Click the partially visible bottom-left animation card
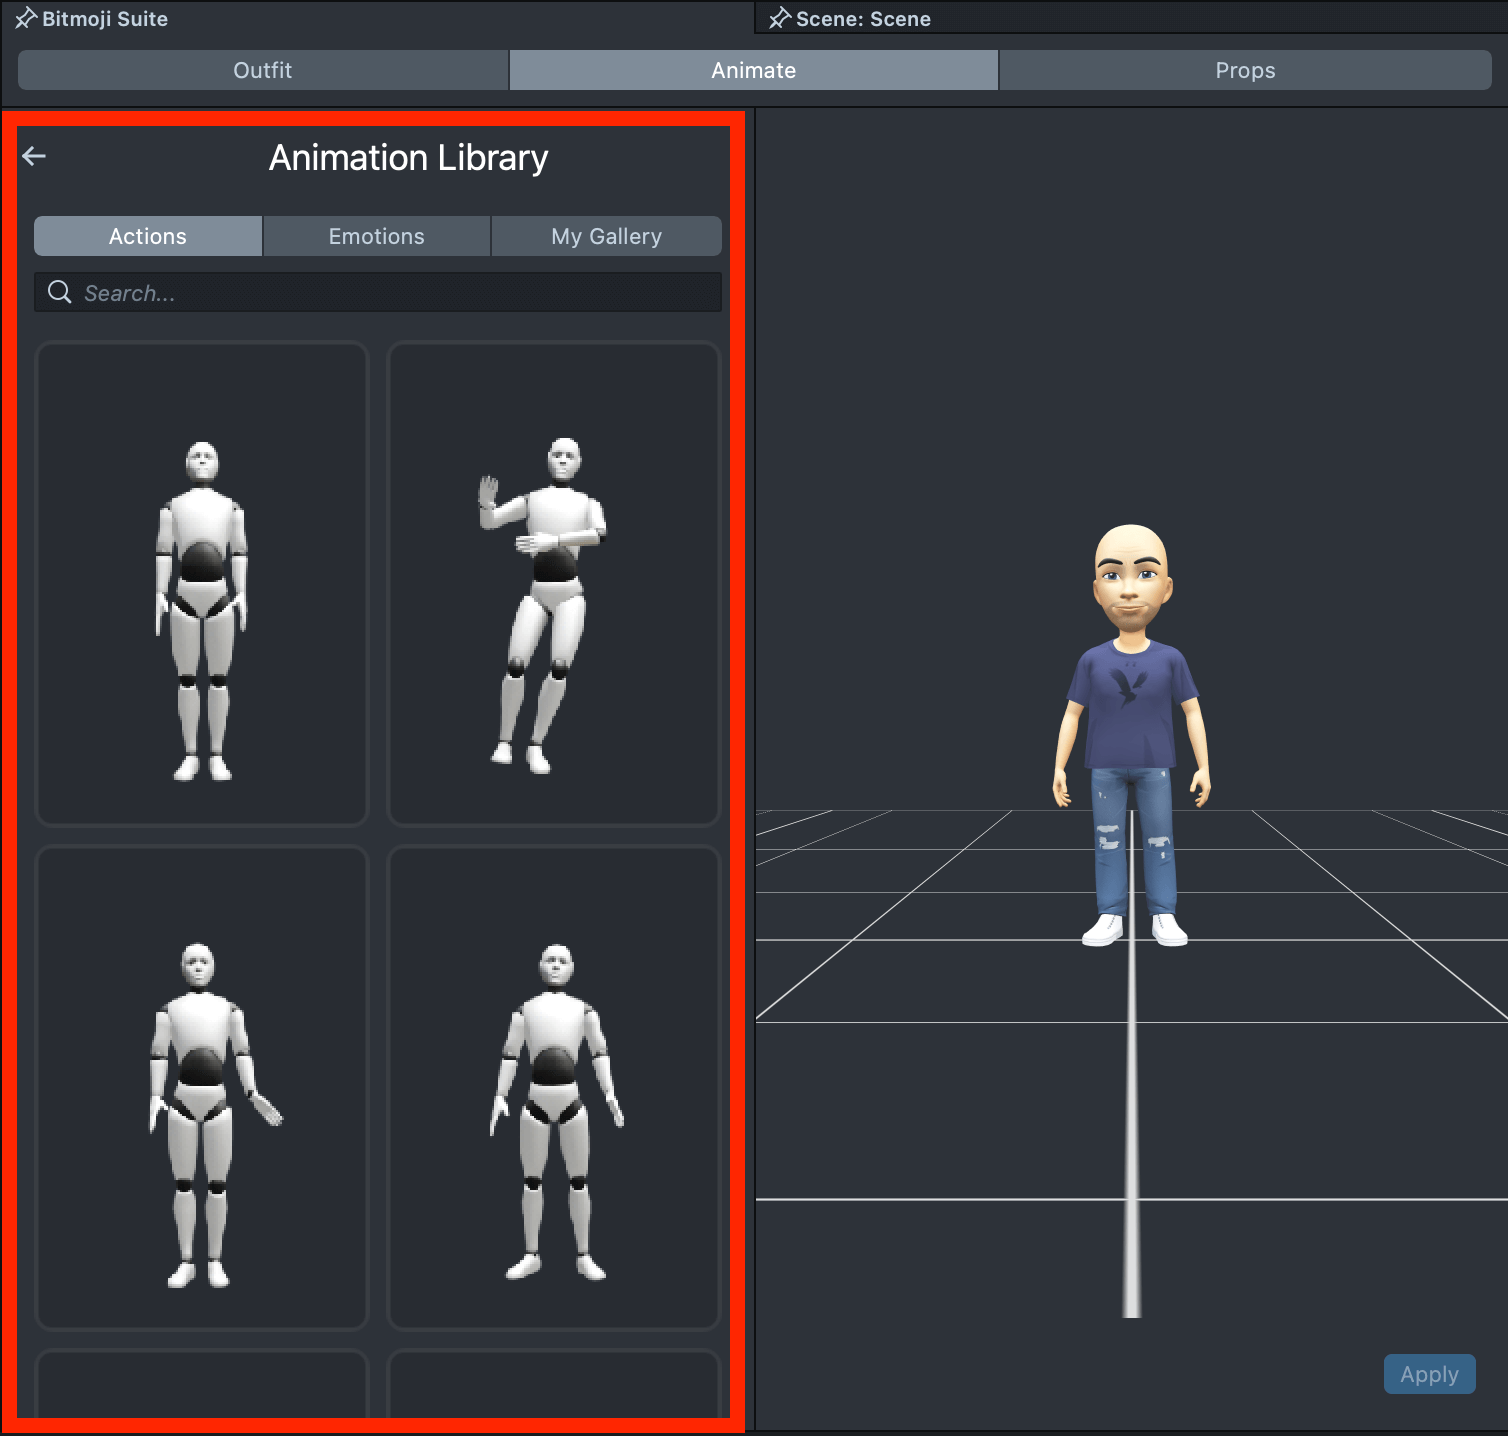 click(x=202, y=1385)
